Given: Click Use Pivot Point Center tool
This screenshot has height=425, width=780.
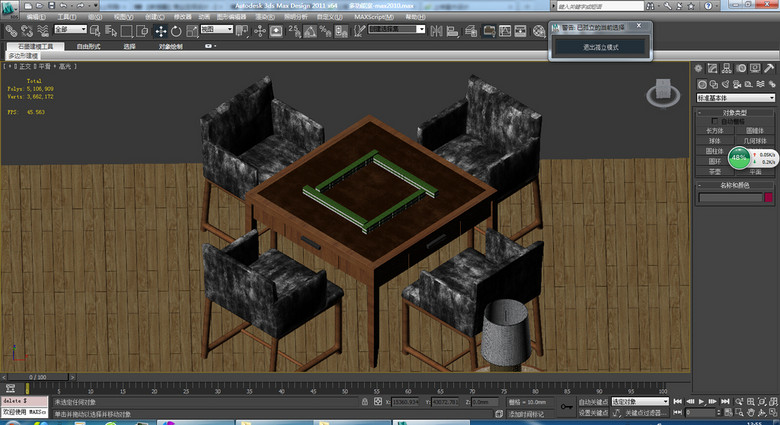Looking at the screenshot, I should [242, 31].
